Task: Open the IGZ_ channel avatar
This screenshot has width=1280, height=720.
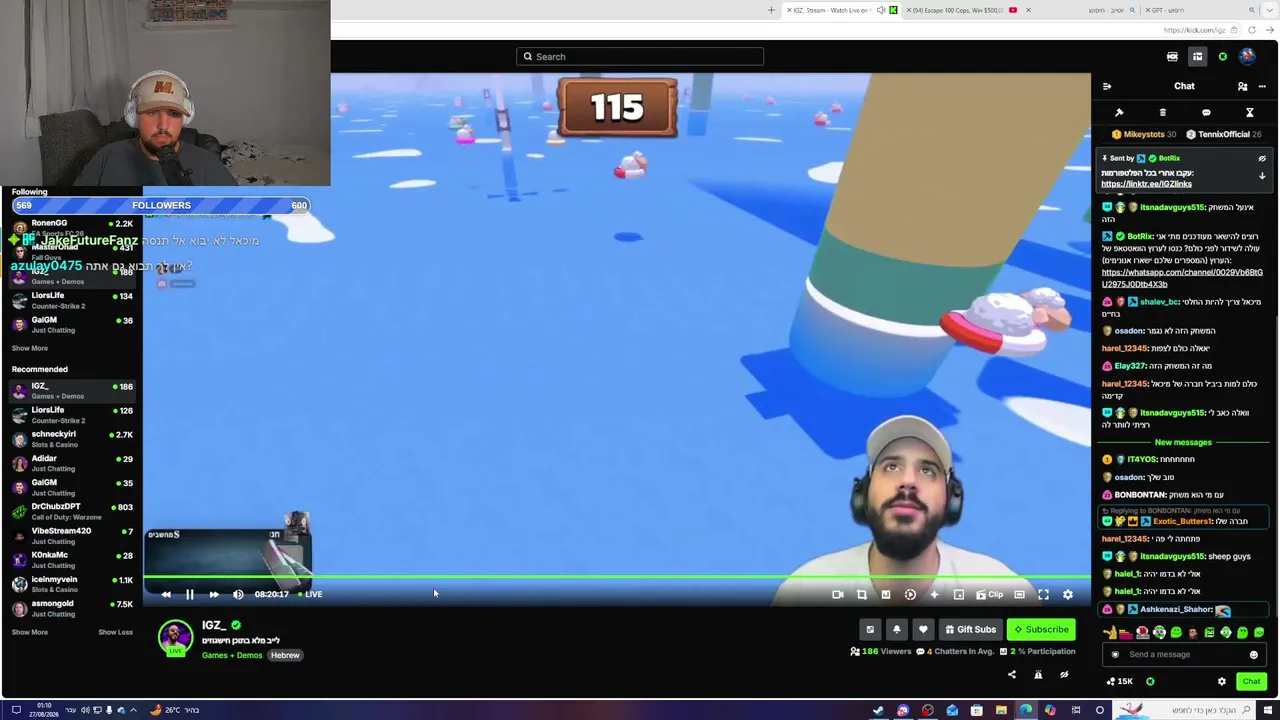Action: tap(175, 637)
